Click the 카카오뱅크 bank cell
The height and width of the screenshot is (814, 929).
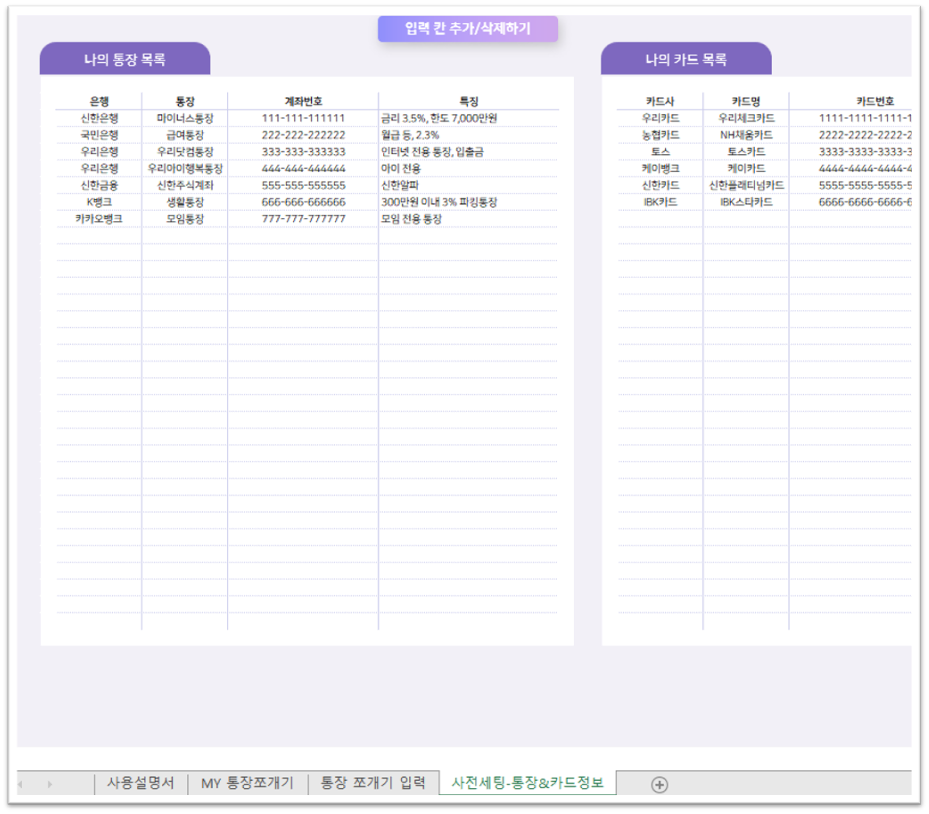coord(99,219)
